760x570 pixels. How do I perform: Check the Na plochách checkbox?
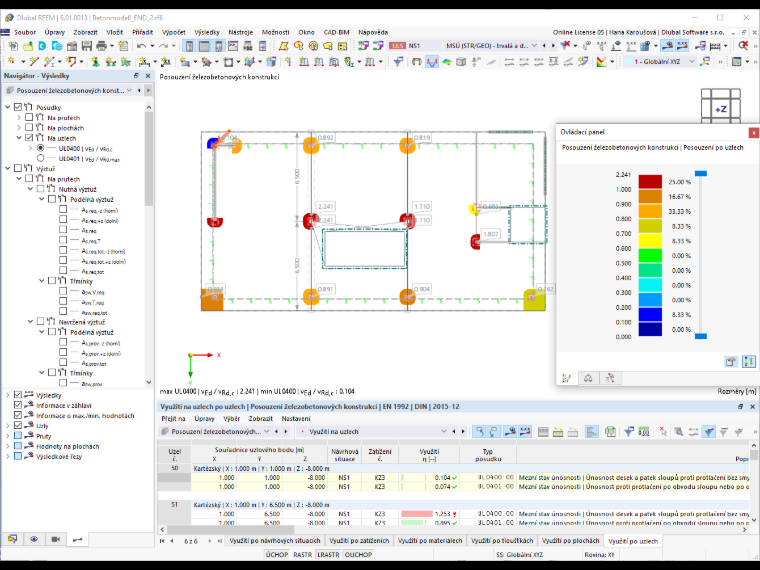[x=29, y=127]
